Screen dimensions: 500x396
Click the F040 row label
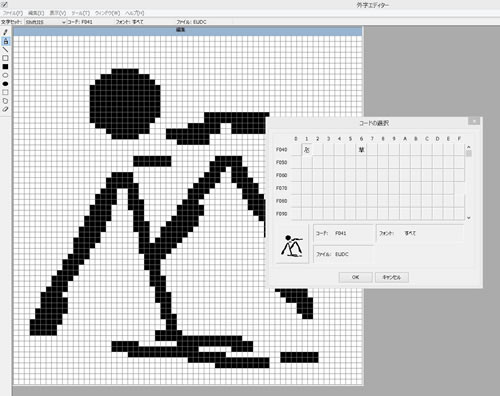[x=281, y=150]
